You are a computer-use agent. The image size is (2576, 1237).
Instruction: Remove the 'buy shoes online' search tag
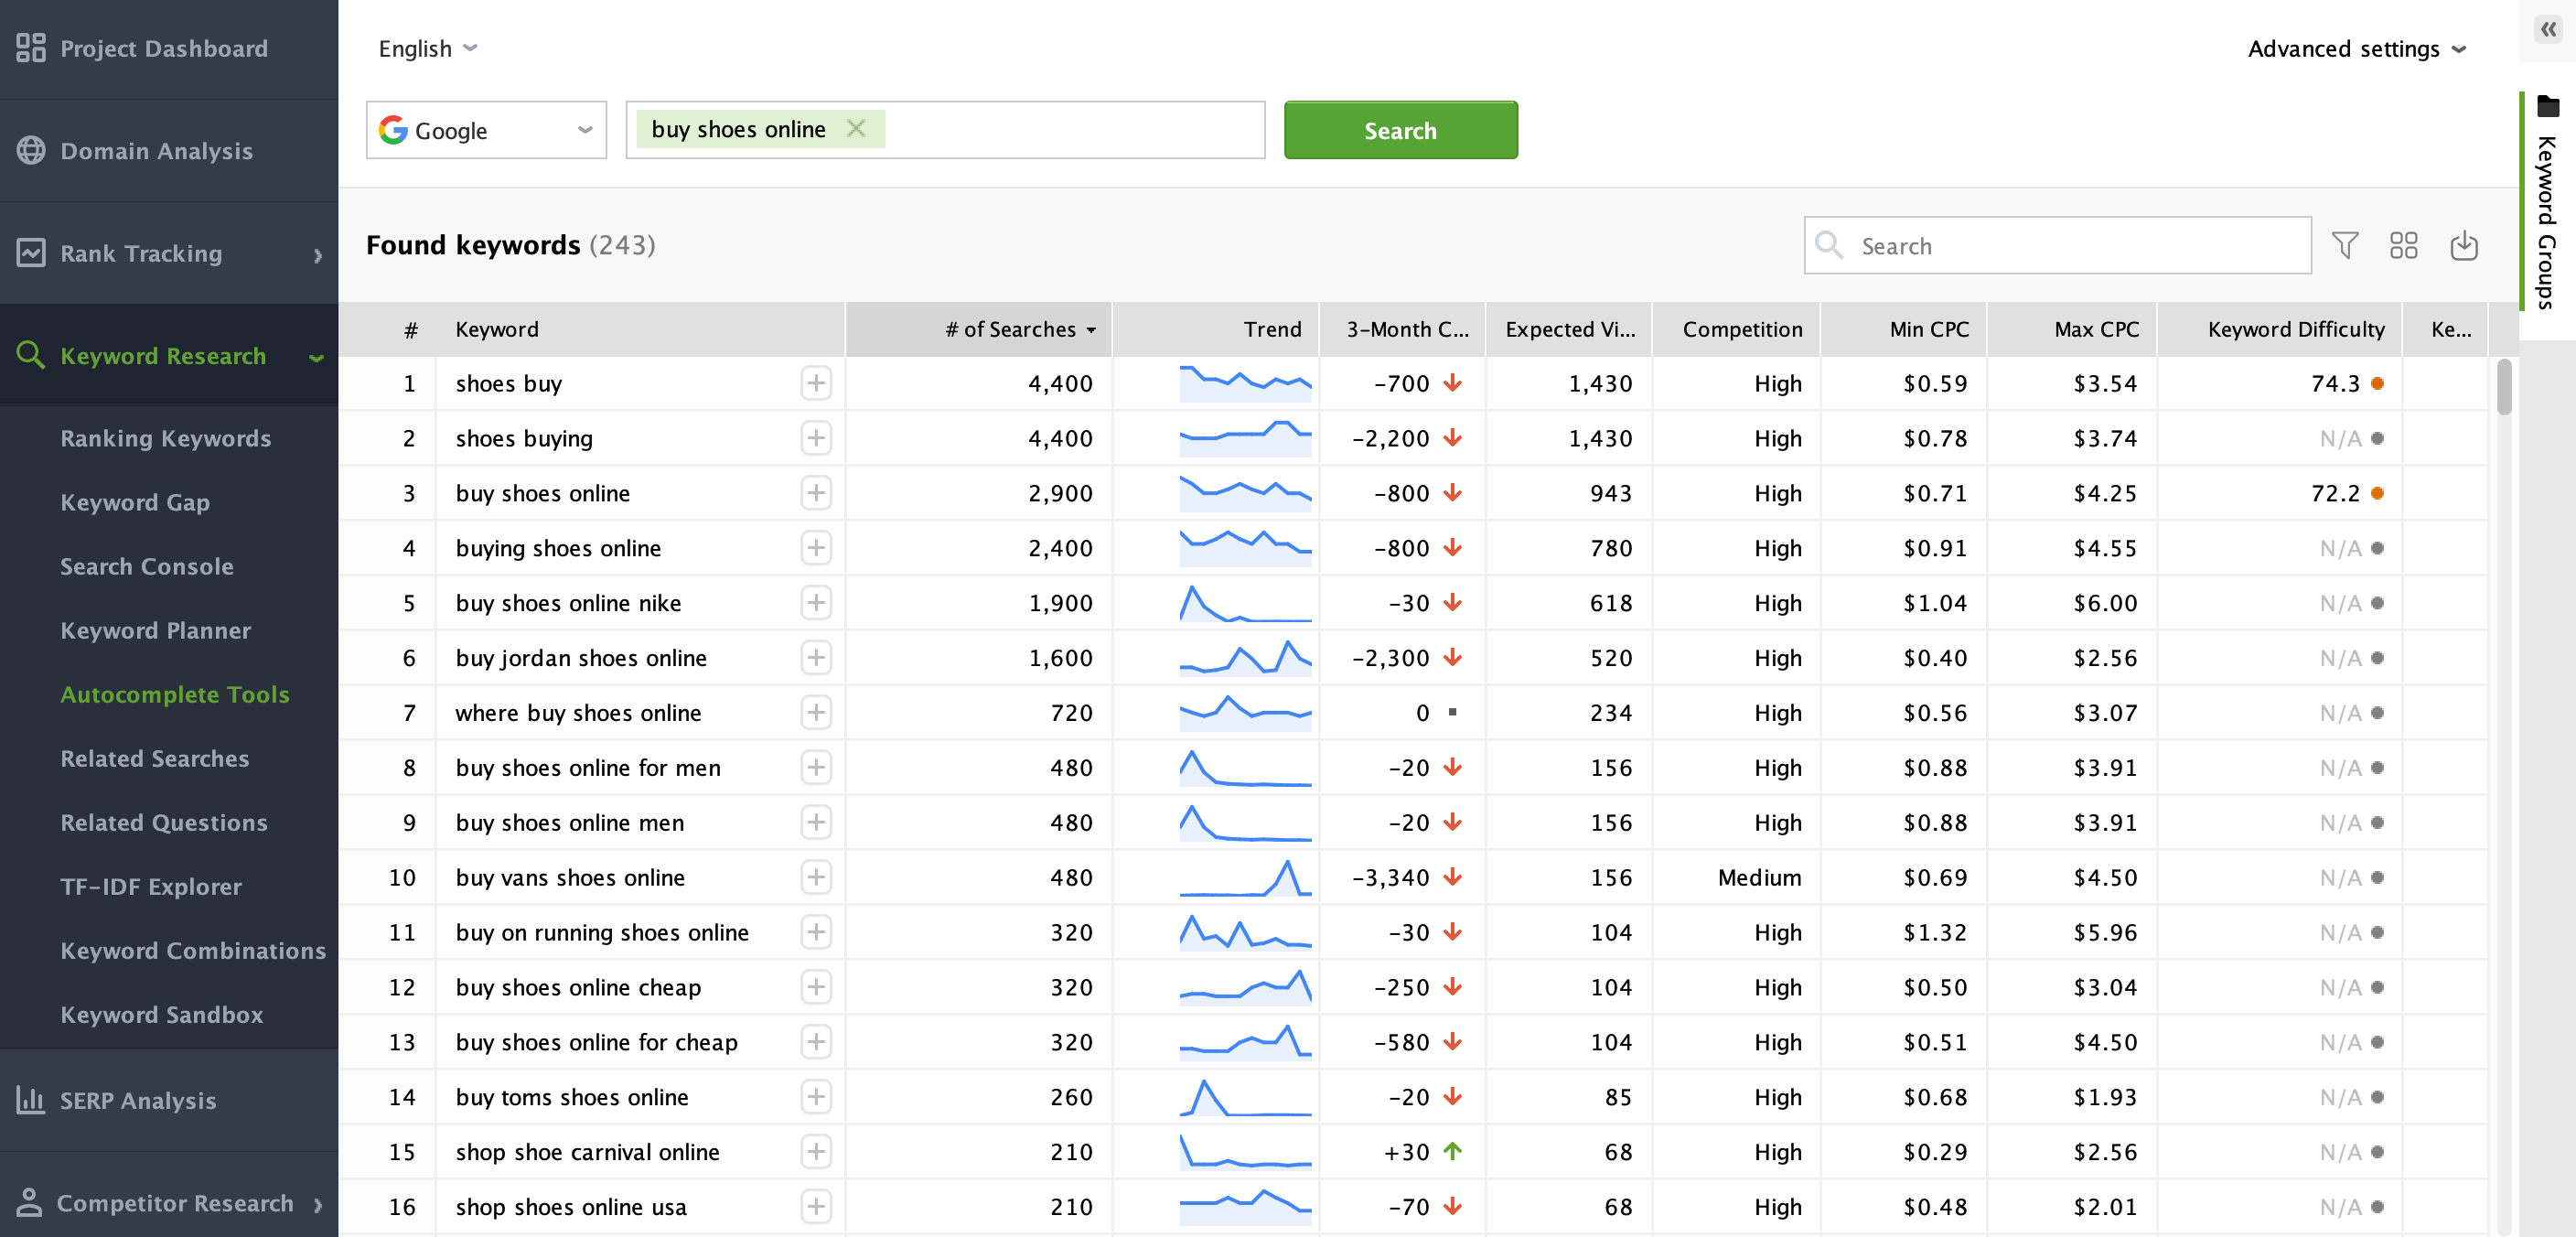pyautogui.click(x=856, y=128)
